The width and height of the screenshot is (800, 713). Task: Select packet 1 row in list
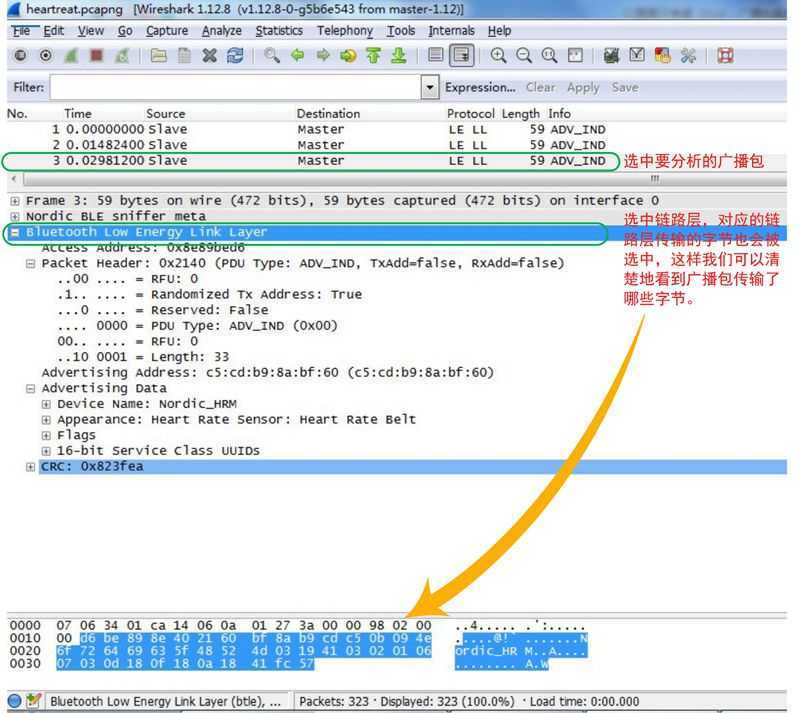pos(397,129)
